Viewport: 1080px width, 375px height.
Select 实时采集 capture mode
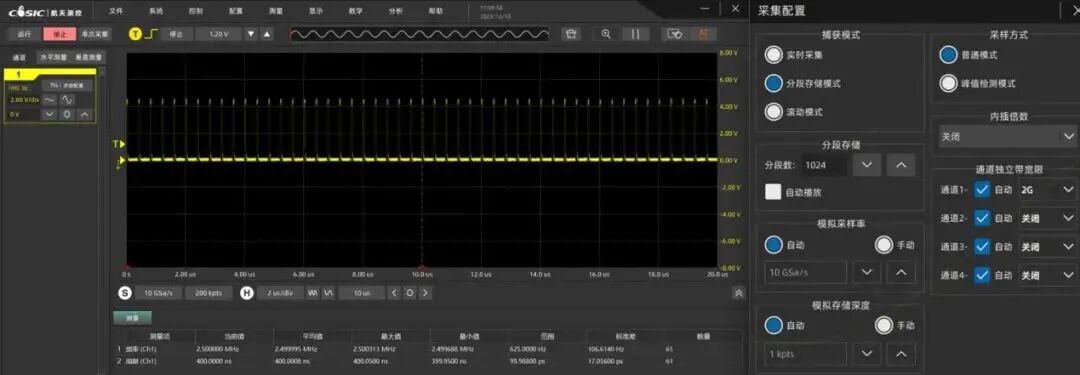773,55
